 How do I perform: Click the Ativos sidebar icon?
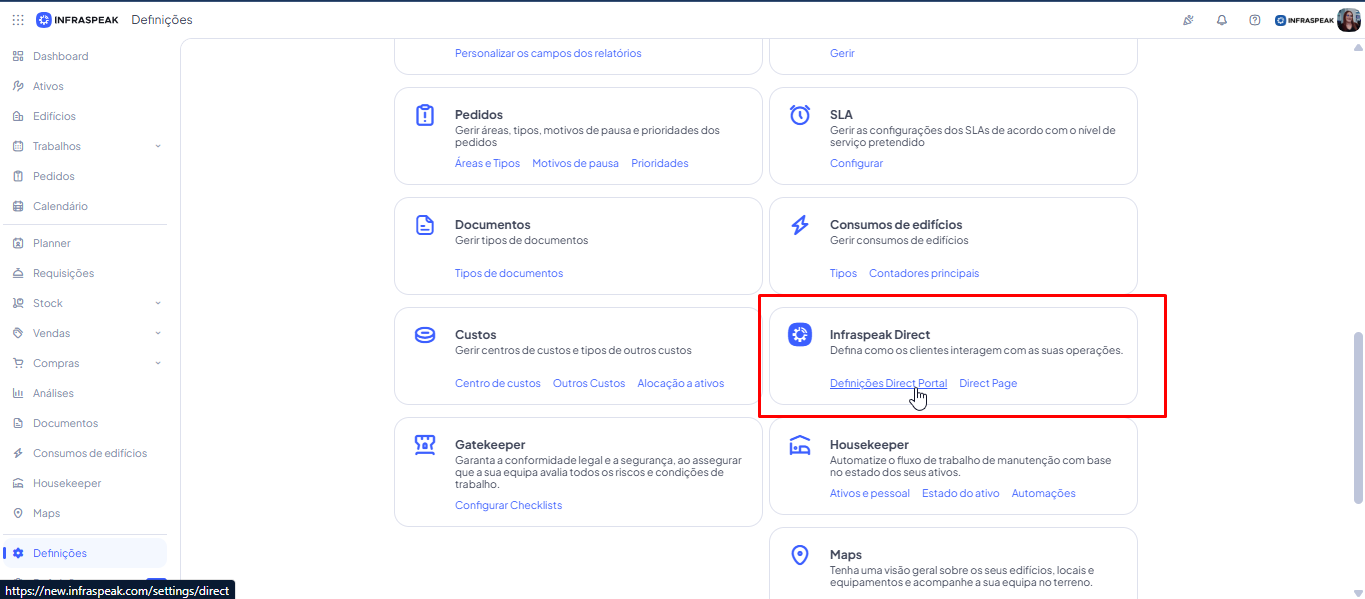[18, 86]
